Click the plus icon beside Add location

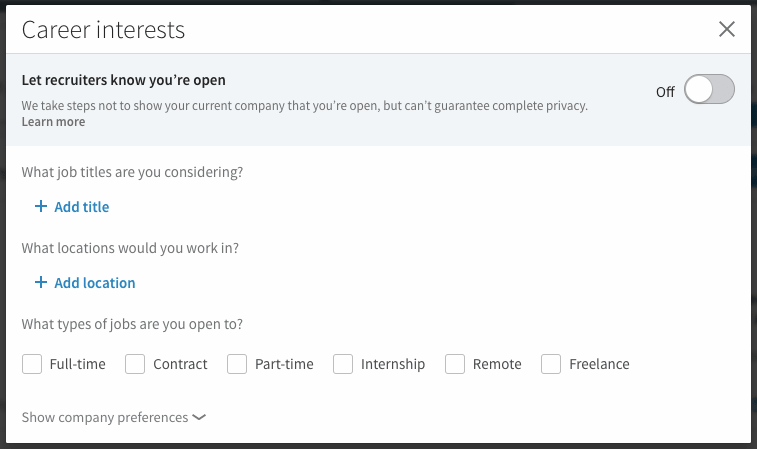point(41,282)
